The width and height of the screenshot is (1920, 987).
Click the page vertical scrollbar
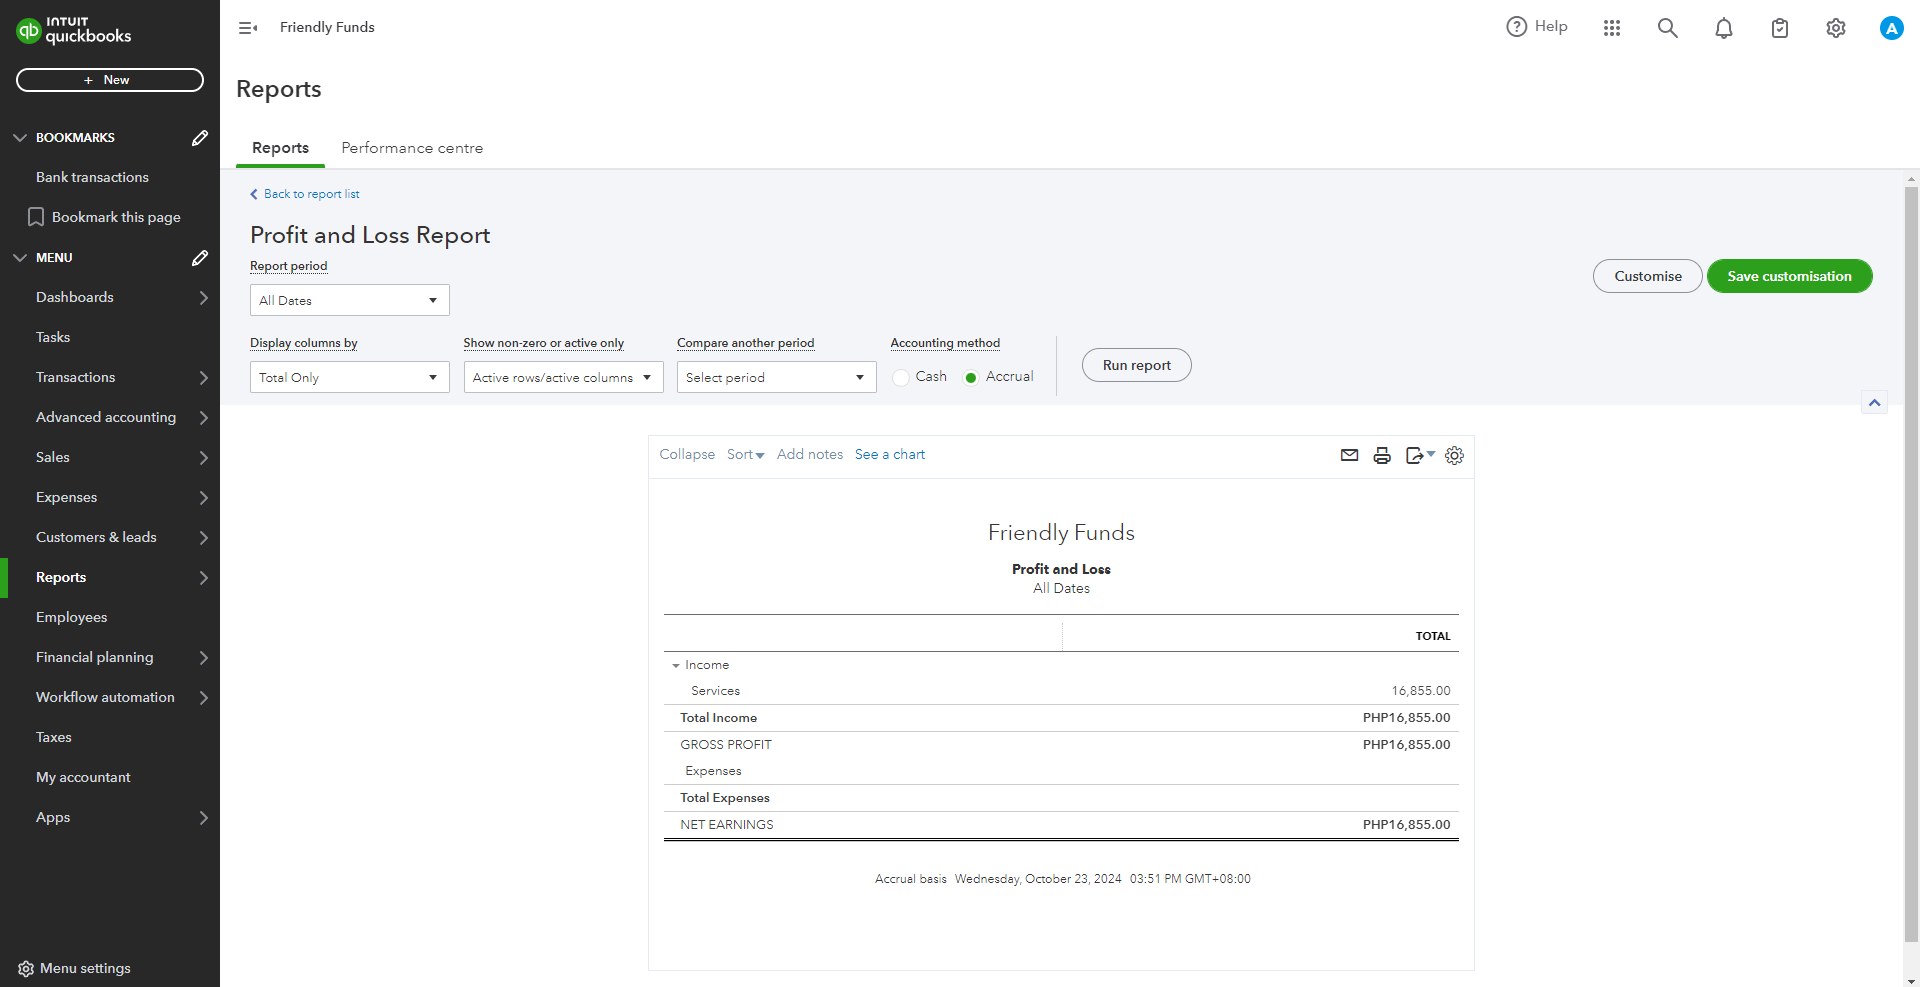1911,560
